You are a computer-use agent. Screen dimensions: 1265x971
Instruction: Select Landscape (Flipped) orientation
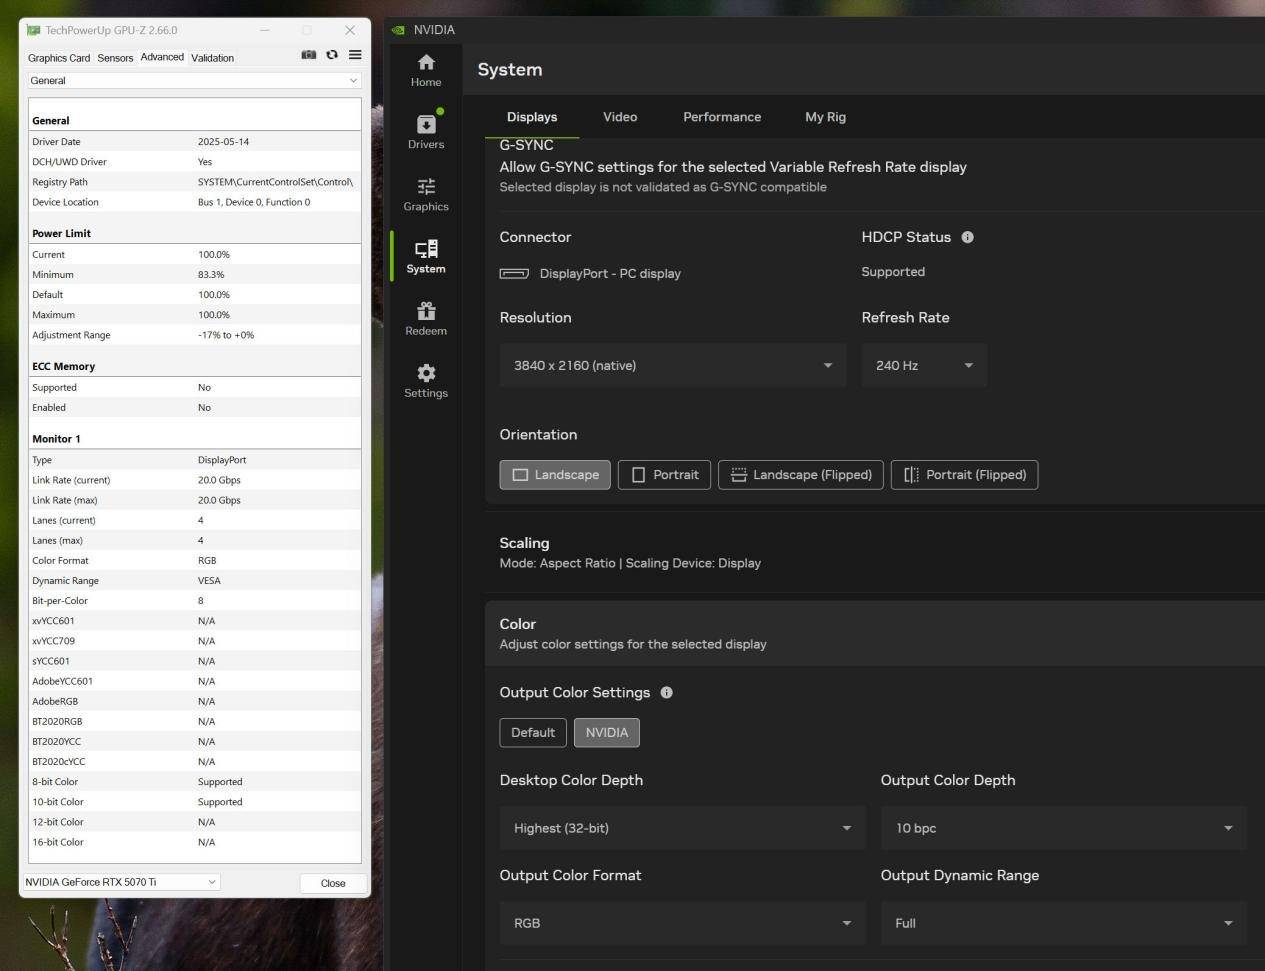click(x=801, y=475)
